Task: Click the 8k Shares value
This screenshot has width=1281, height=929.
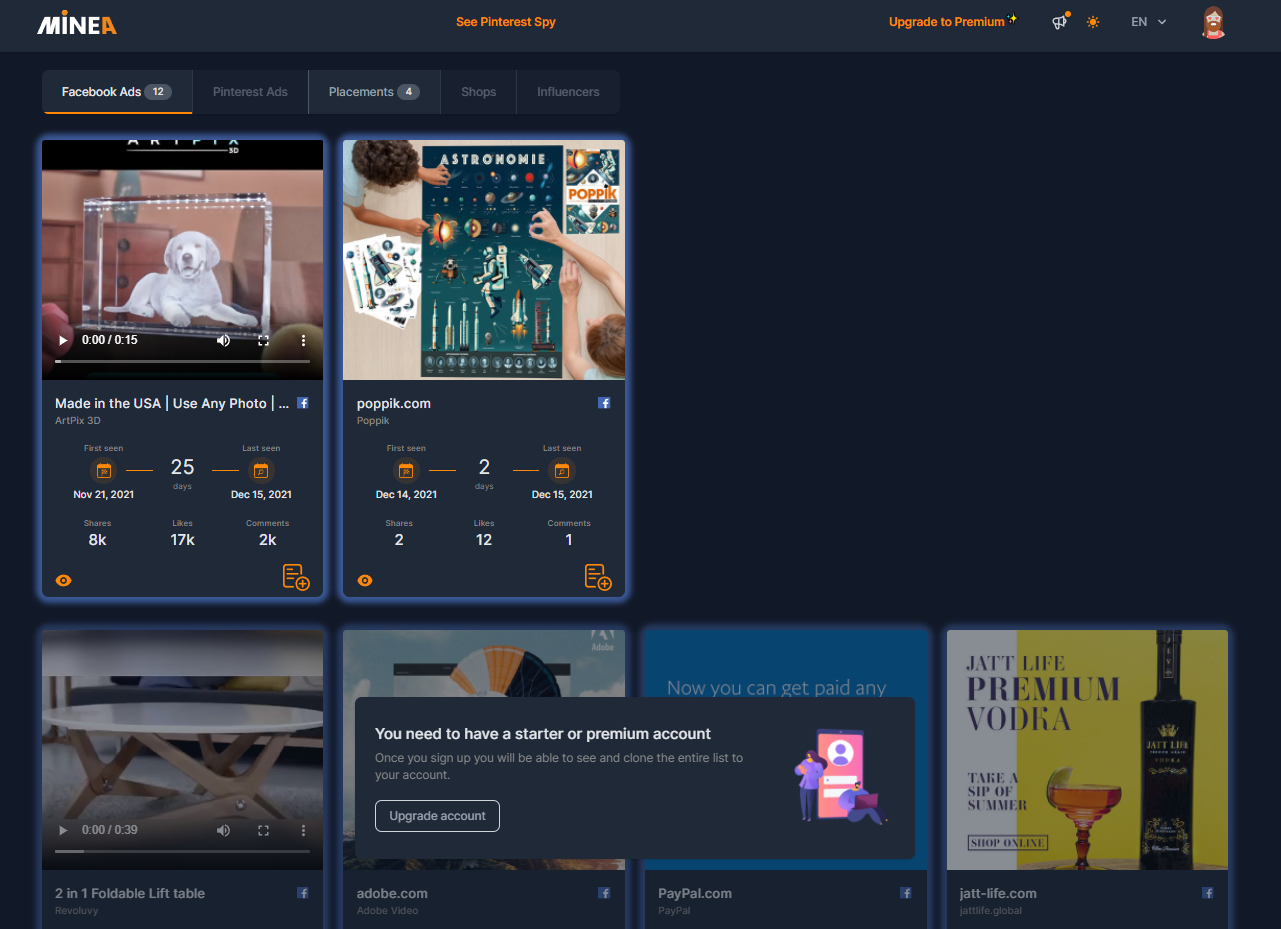Action: coord(97,540)
